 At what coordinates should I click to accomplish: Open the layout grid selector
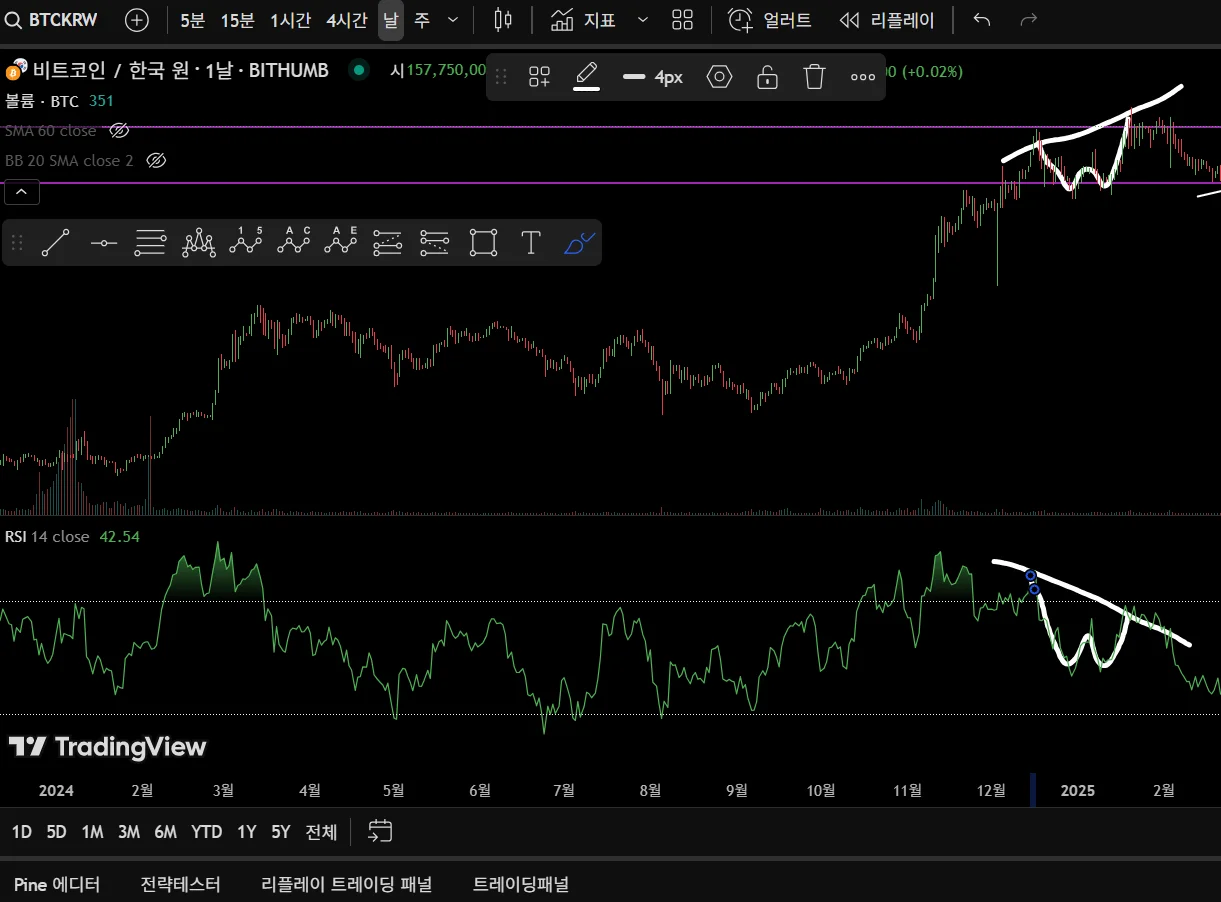[682, 20]
